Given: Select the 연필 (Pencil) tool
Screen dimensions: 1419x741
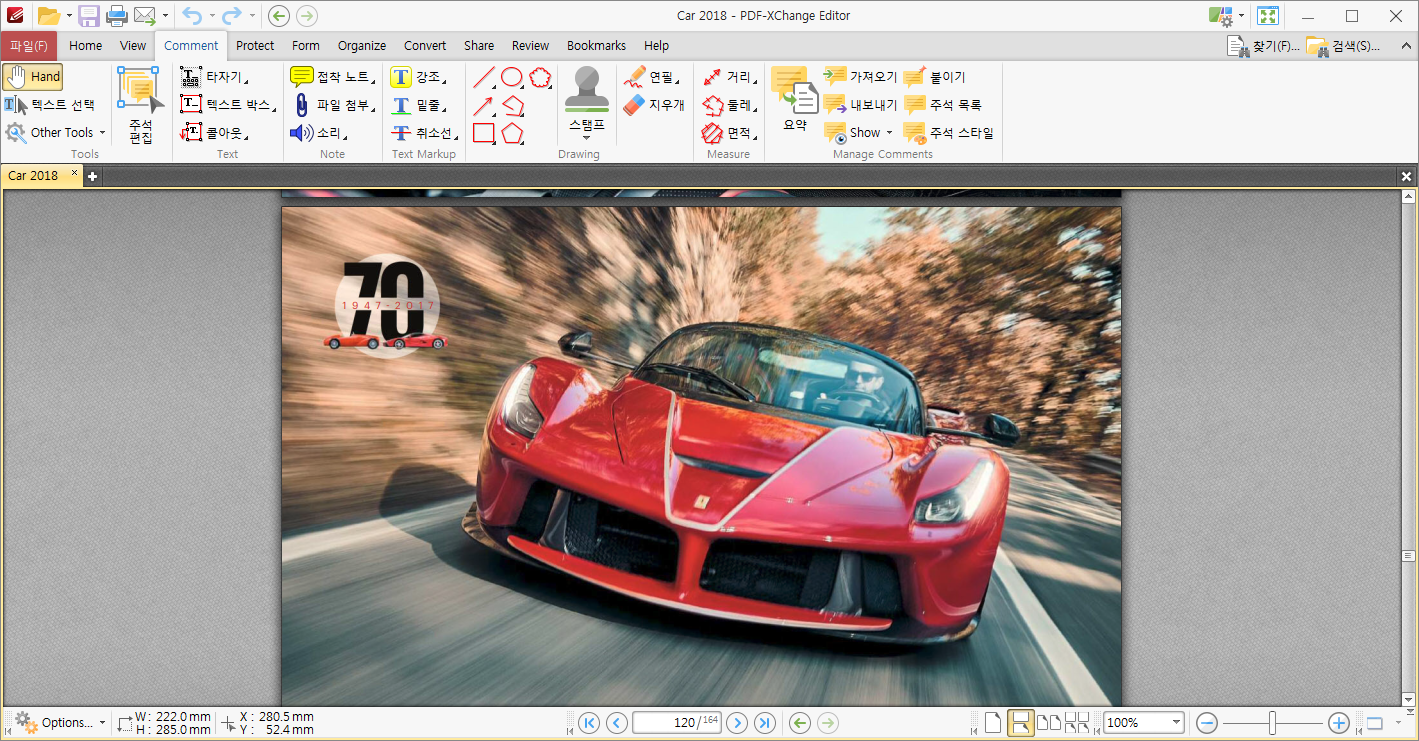Looking at the screenshot, I should coord(651,77).
